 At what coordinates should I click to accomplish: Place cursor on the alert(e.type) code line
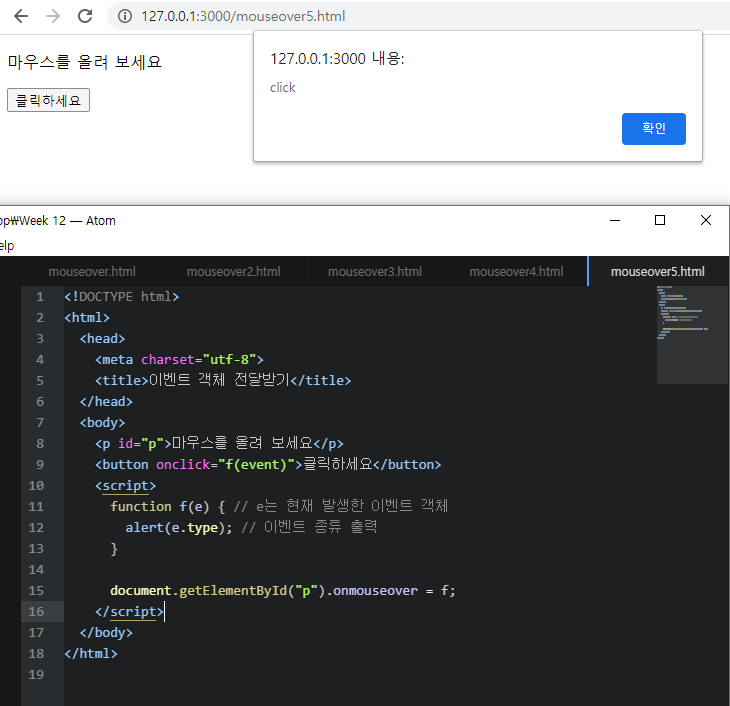point(250,527)
